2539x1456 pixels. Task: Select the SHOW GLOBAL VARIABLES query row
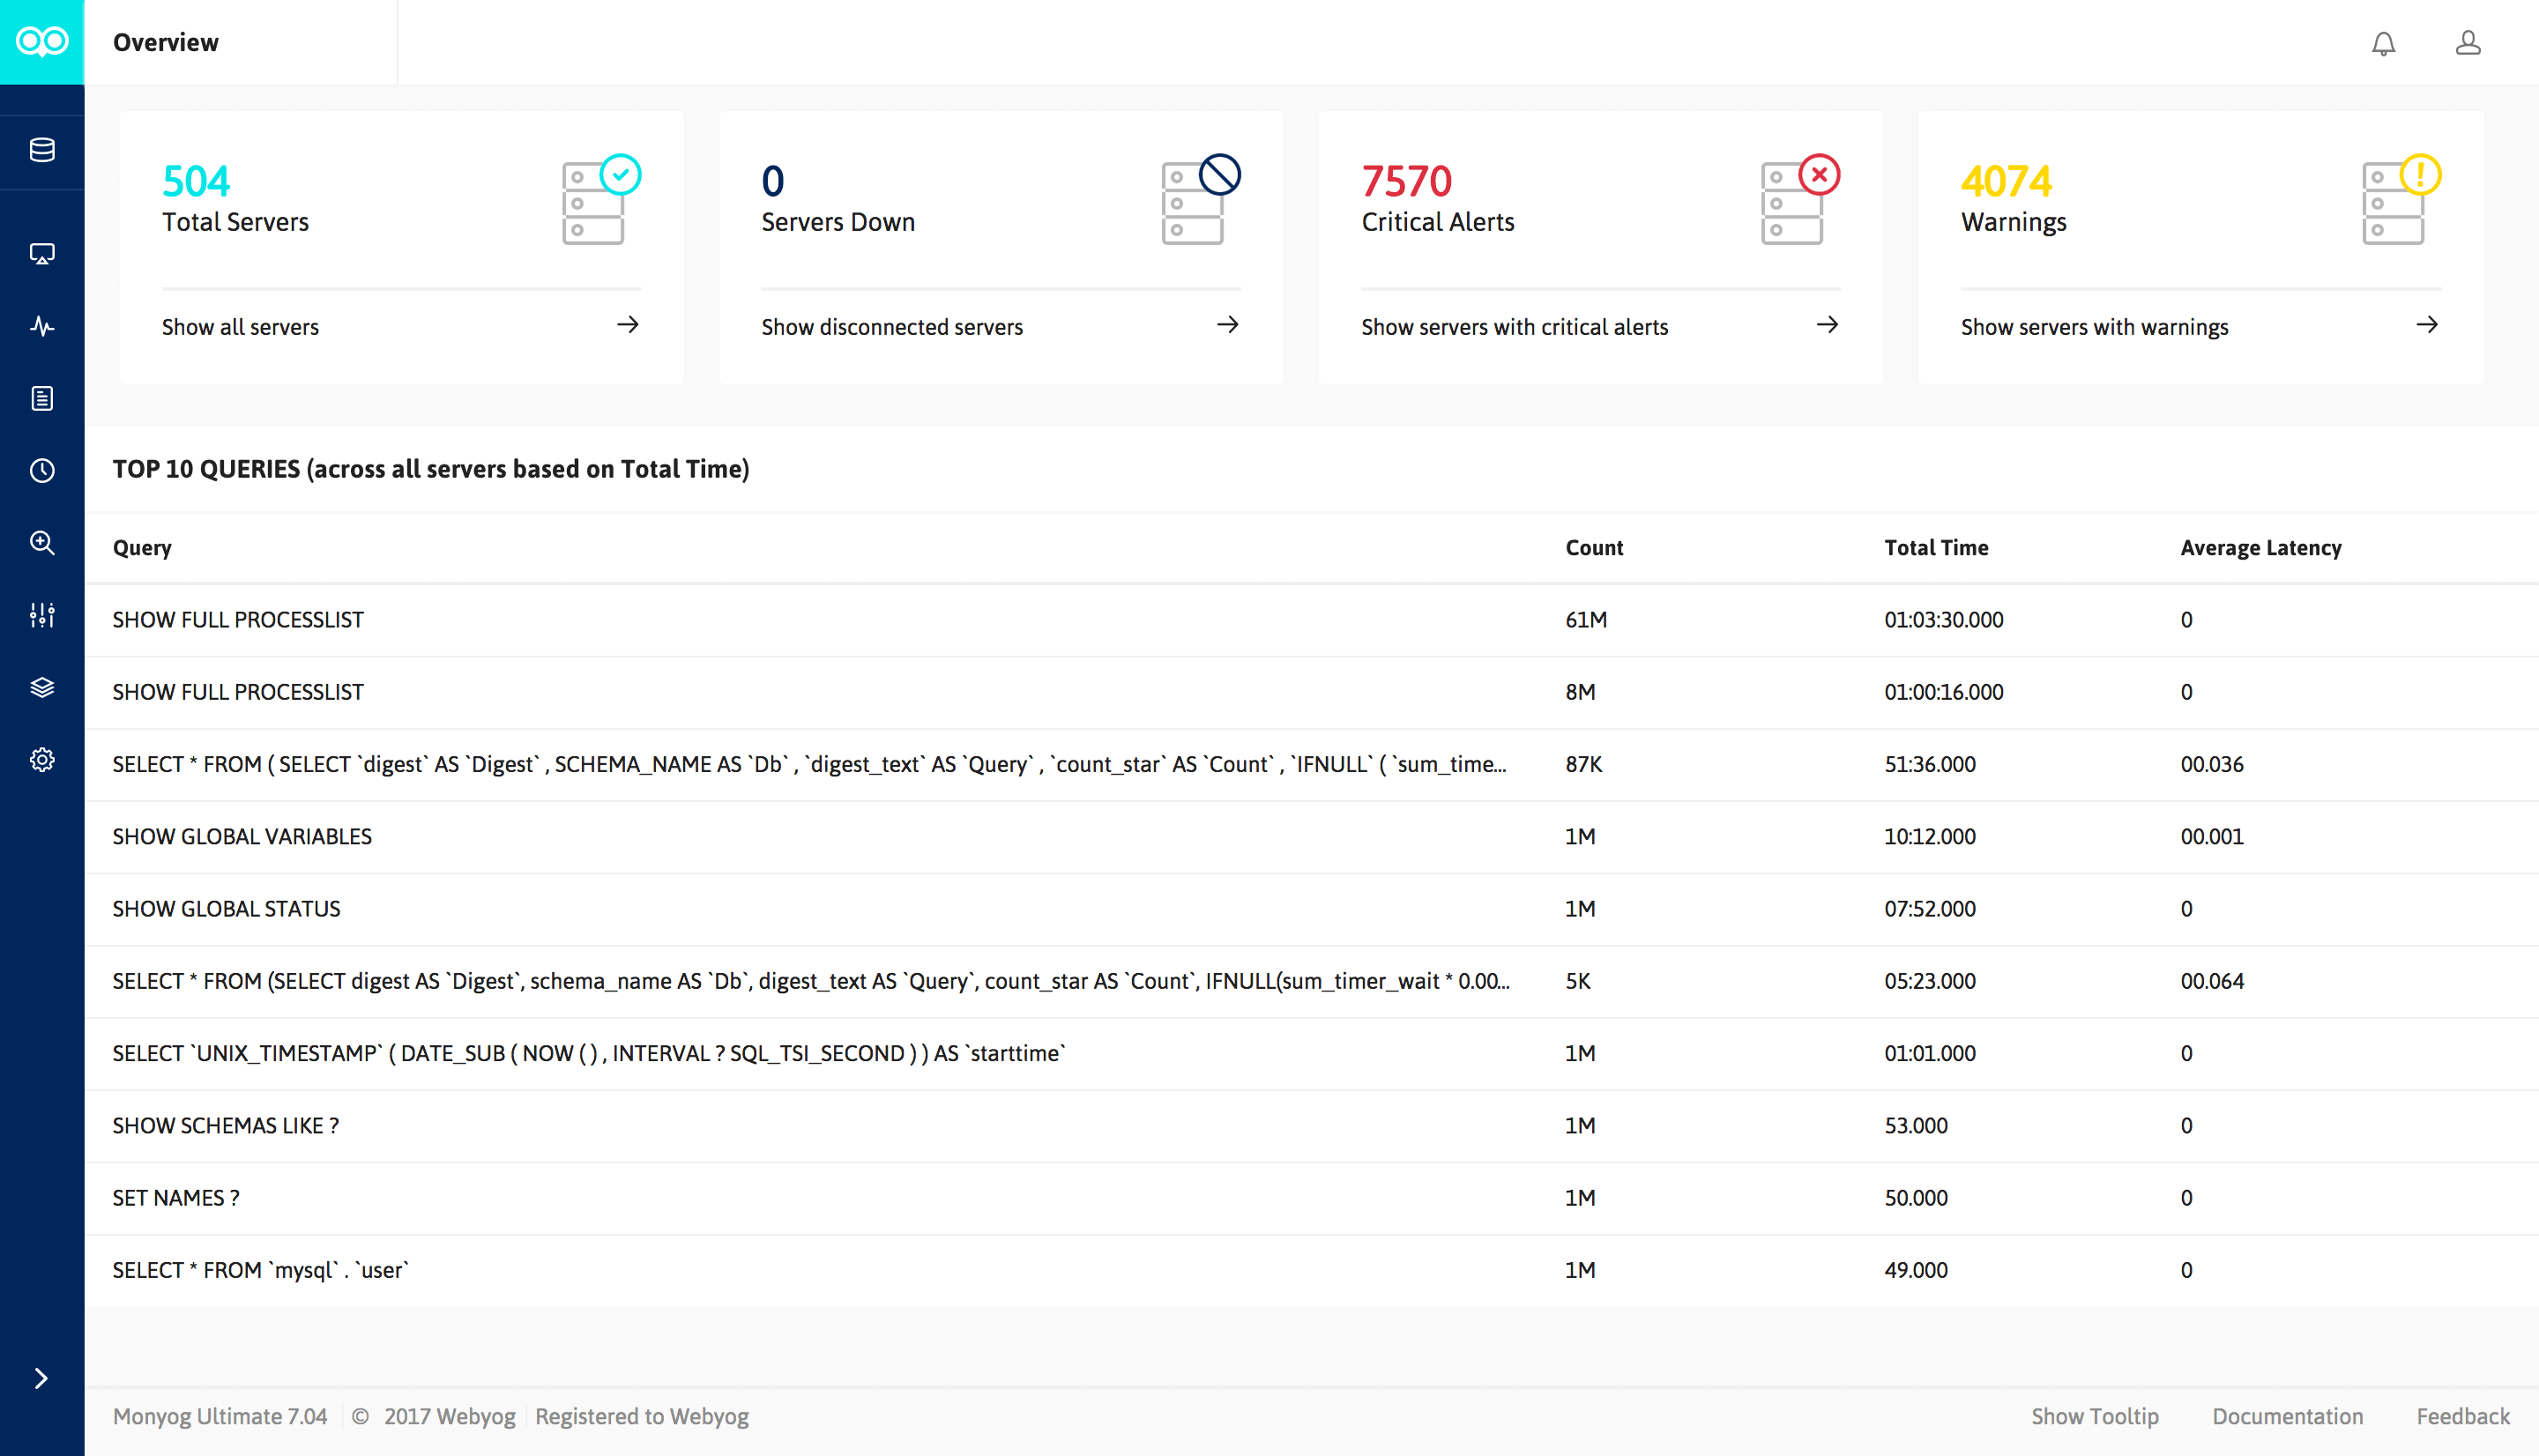pyautogui.click(x=242, y=836)
